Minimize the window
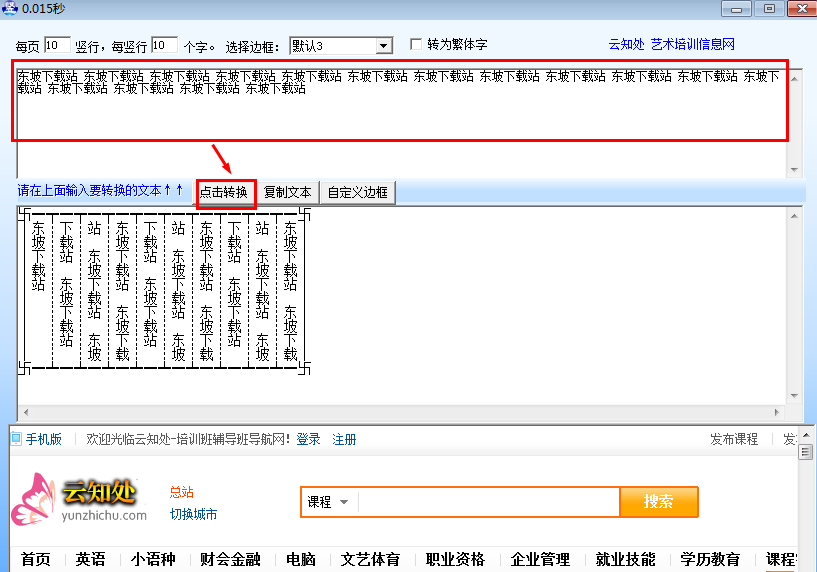 [736, 9]
